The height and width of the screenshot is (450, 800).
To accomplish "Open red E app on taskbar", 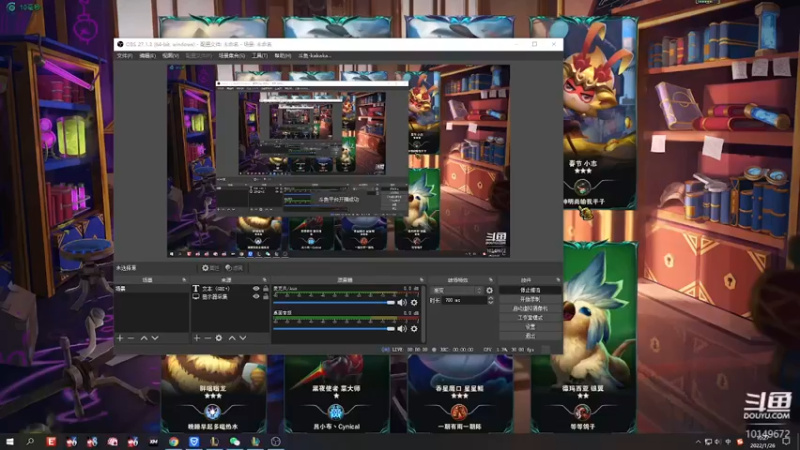I will (x=51, y=441).
